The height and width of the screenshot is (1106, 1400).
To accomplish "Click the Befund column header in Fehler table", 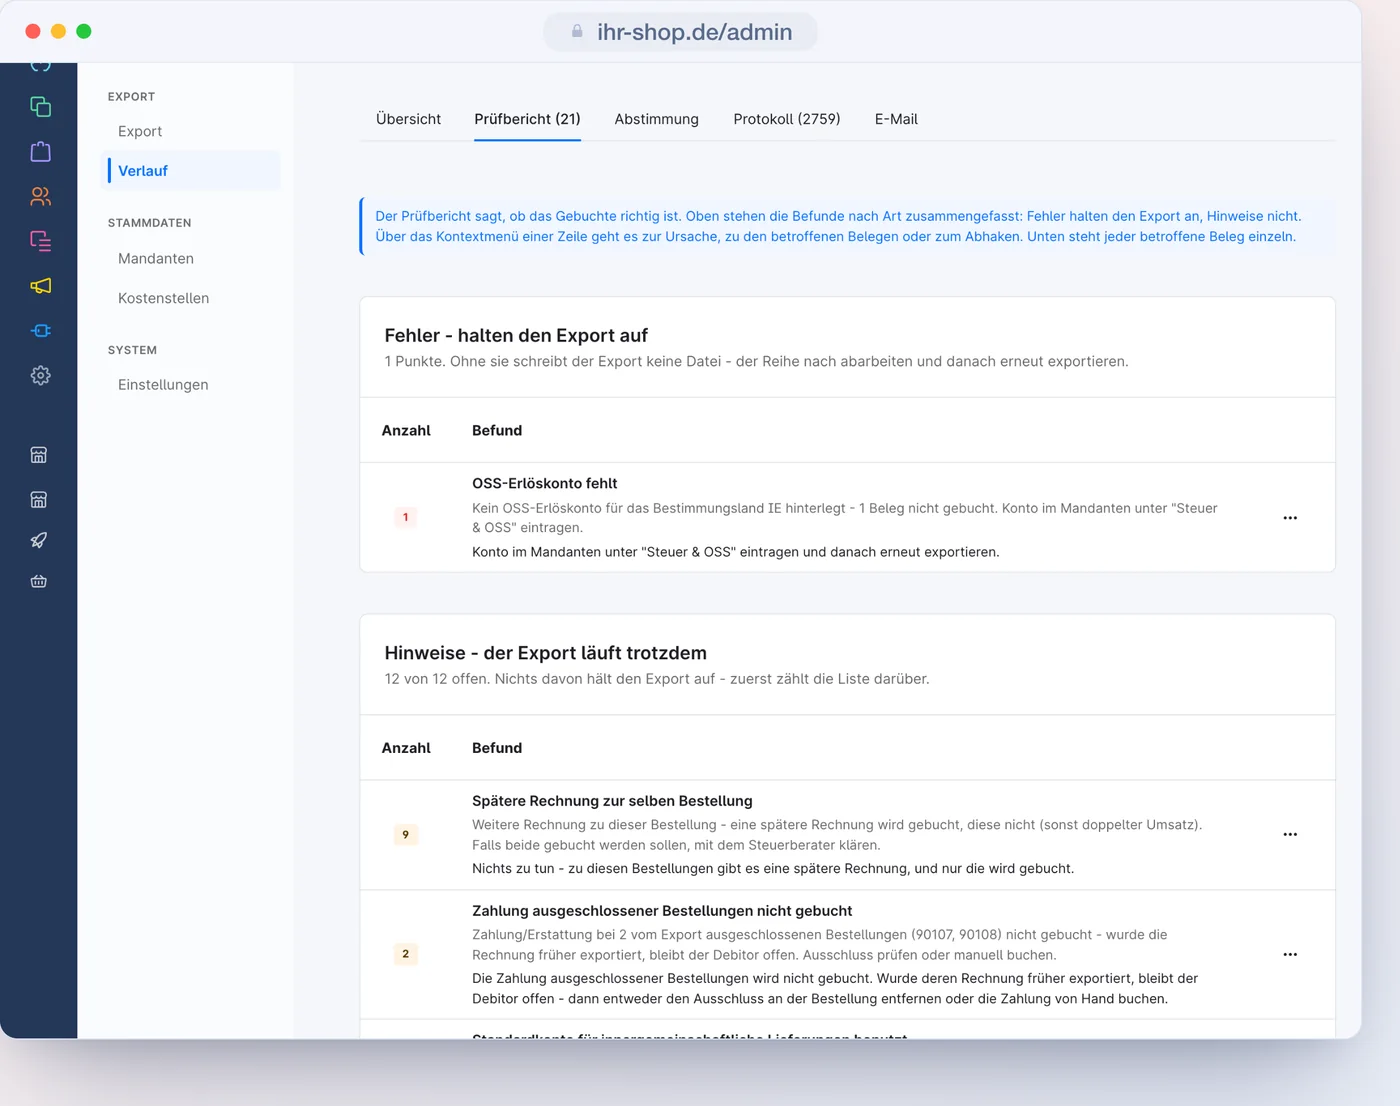I will click(x=497, y=430).
